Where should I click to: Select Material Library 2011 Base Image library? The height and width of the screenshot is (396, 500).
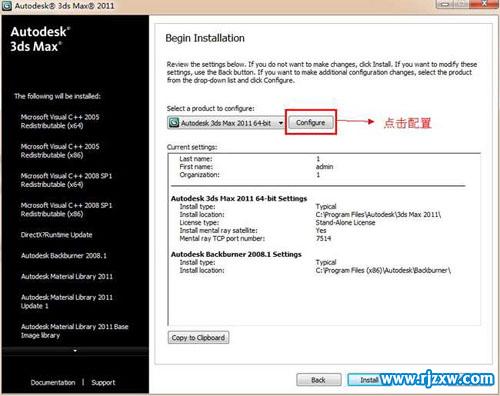pyautogui.click(x=74, y=331)
